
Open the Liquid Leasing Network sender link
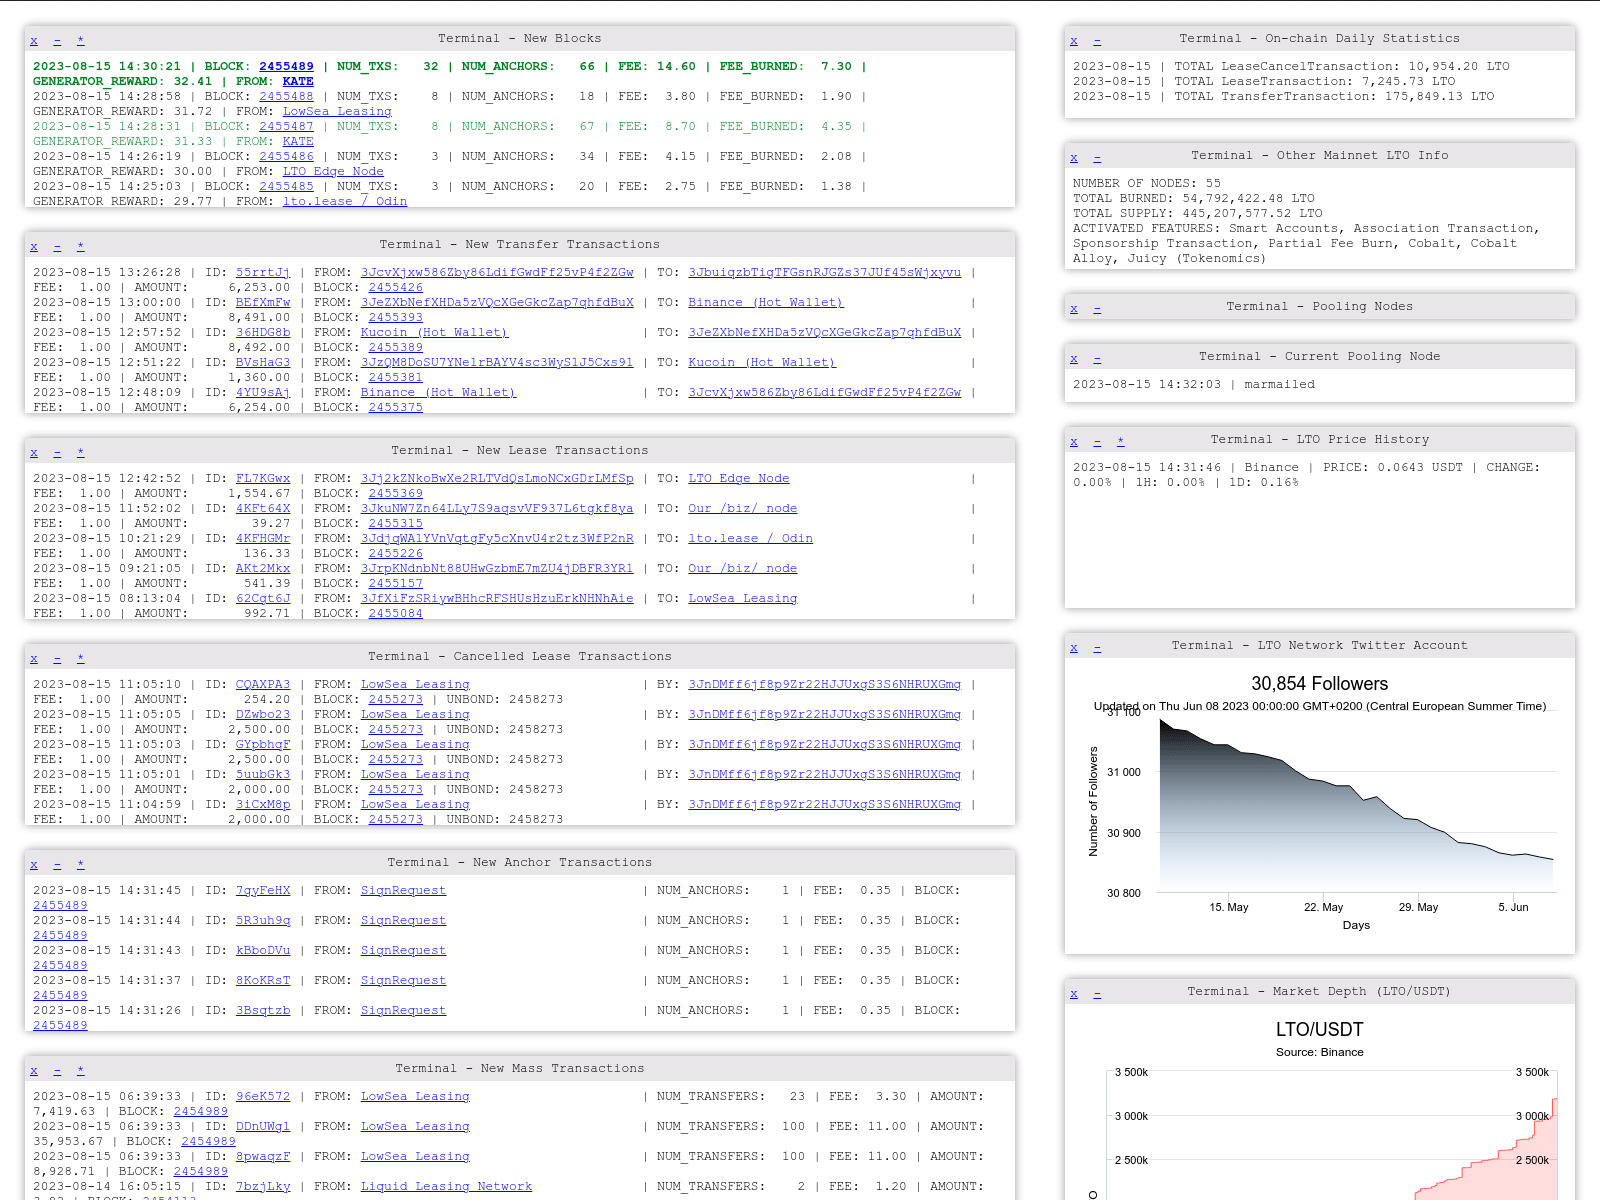pyautogui.click(x=446, y=1186)
